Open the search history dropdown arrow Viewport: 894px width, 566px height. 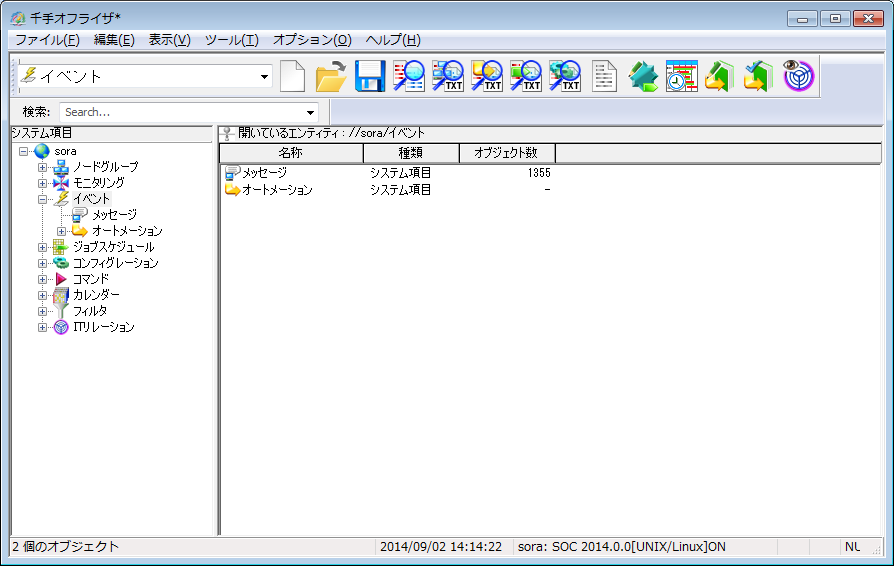(310, 112)
